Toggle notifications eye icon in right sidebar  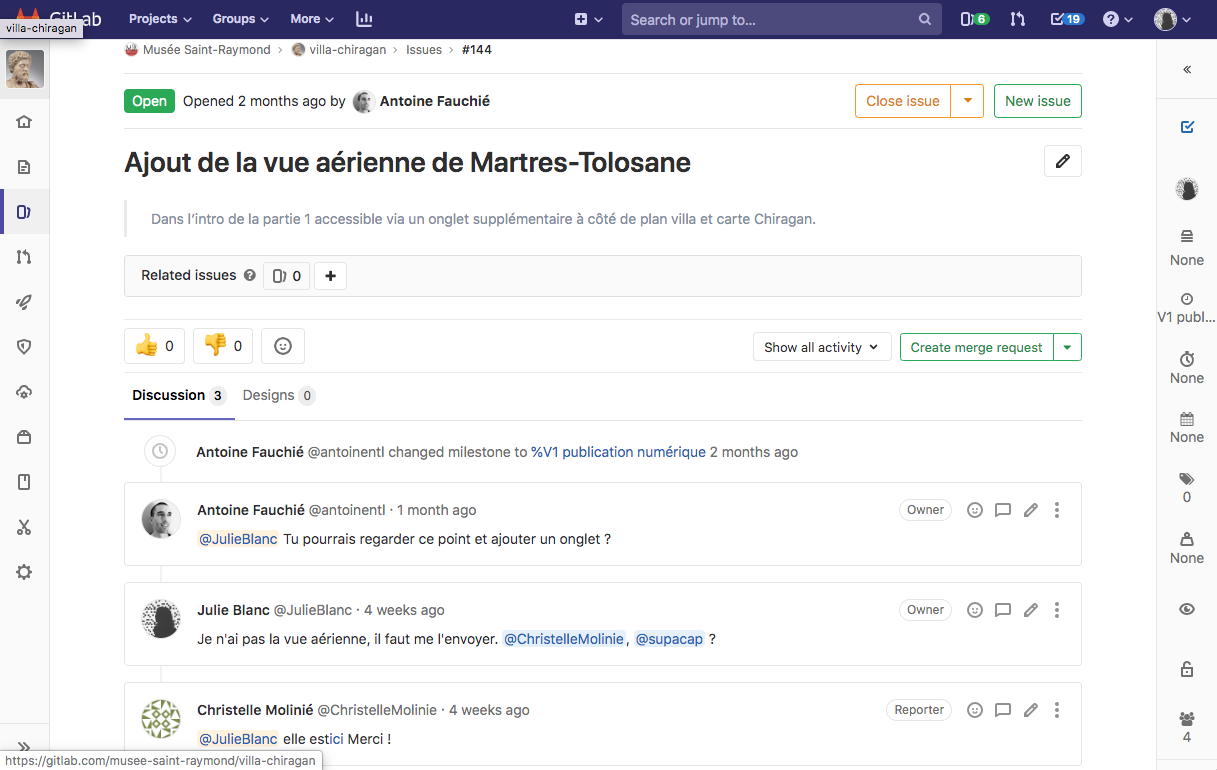pyautogui.click(x=1187, y=609)
